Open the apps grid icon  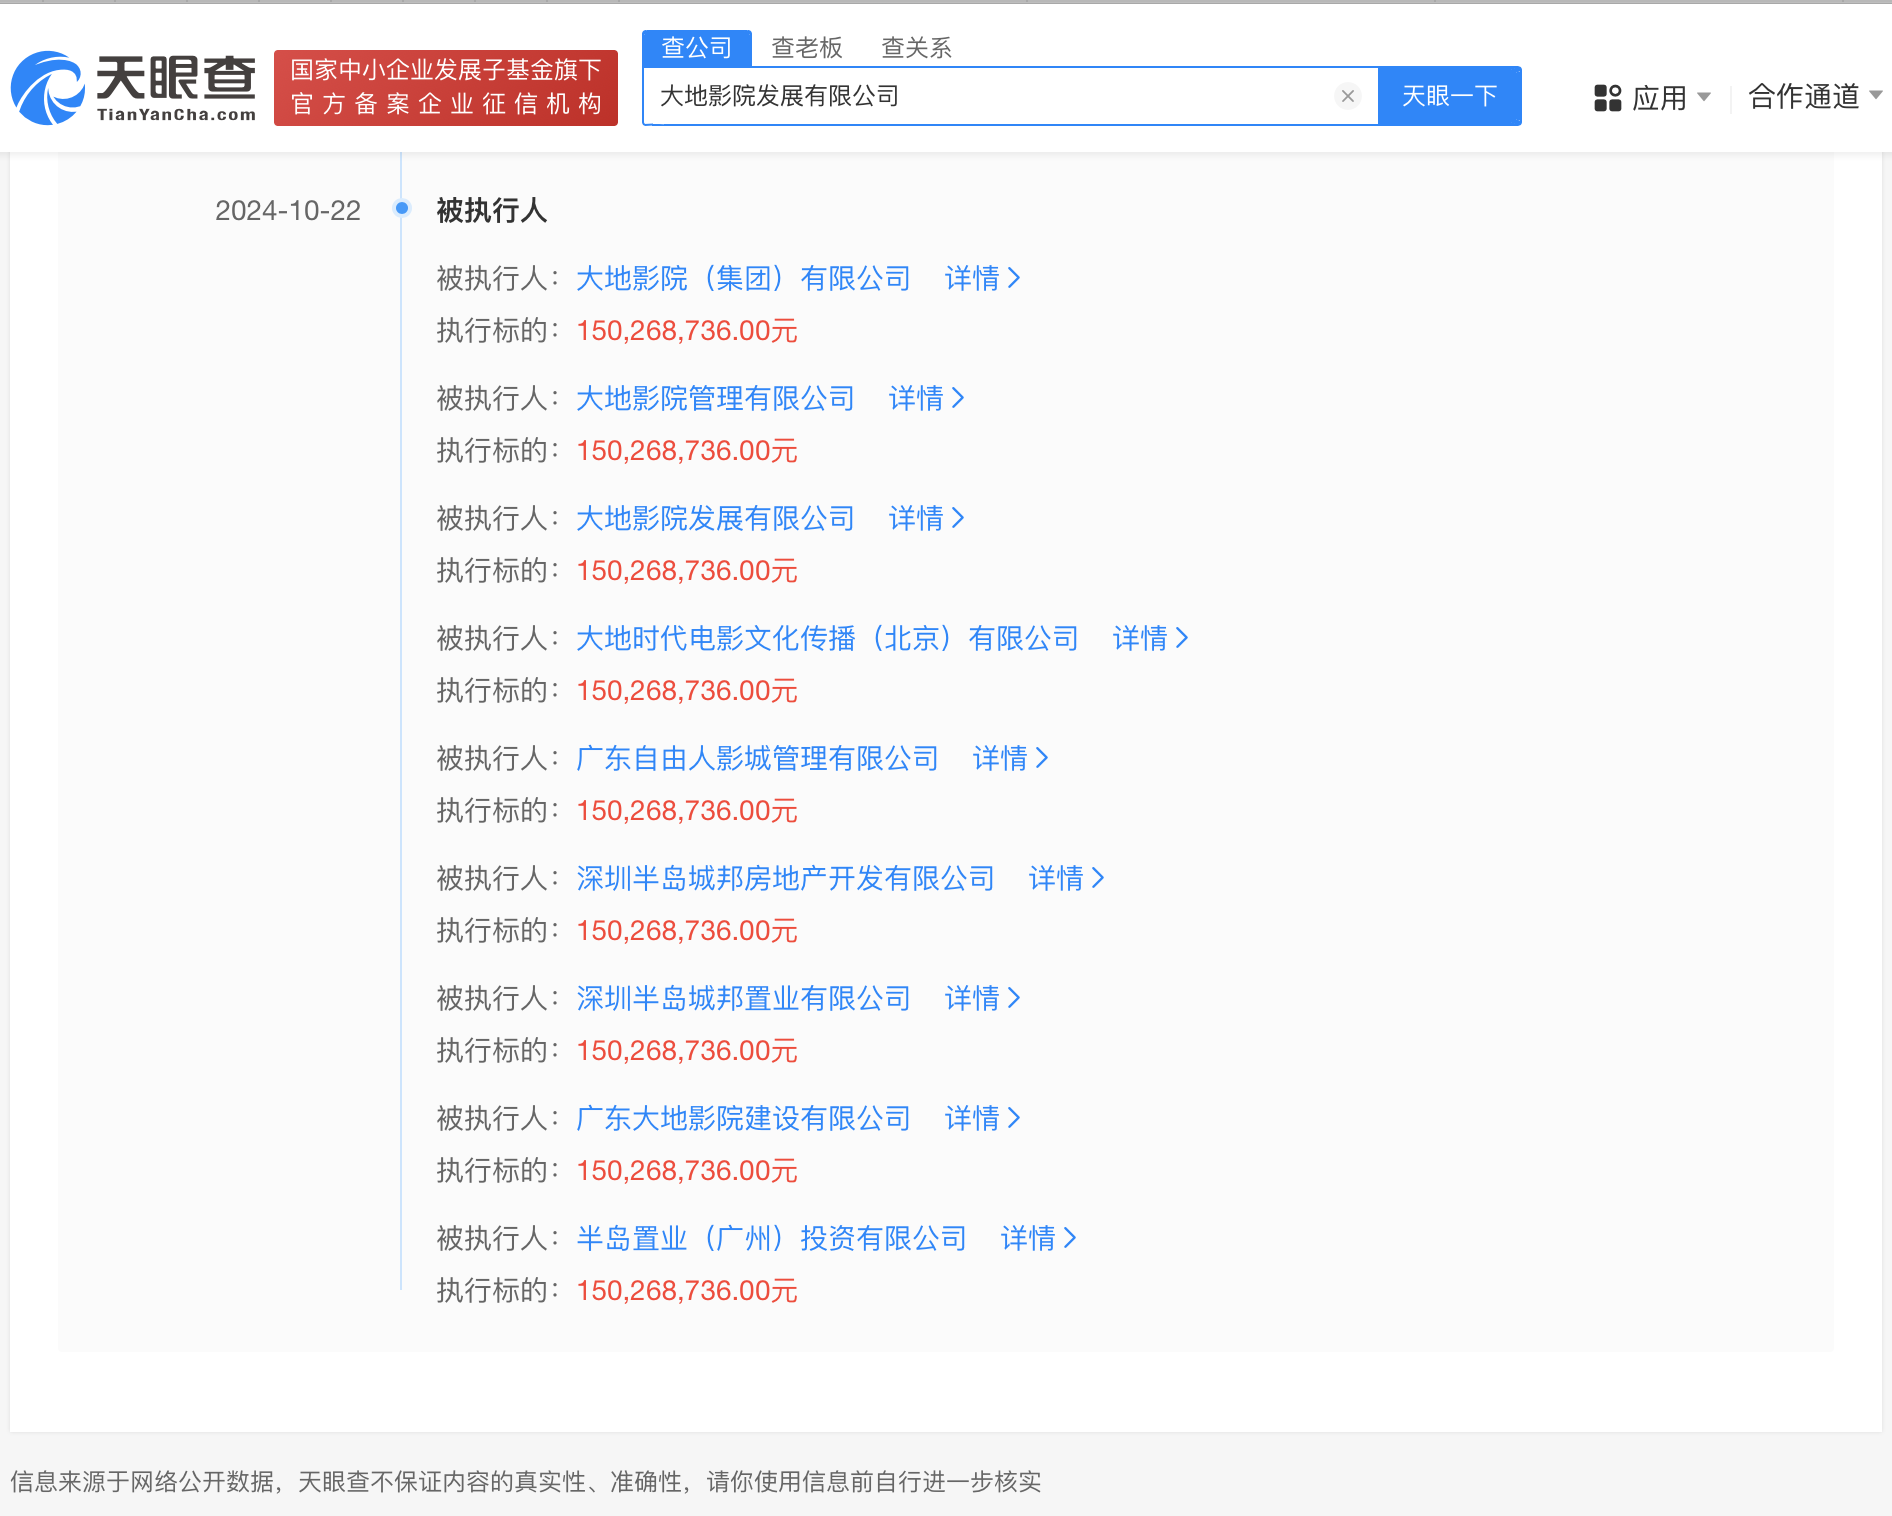pyautogui.click(x=1607, y=98)
